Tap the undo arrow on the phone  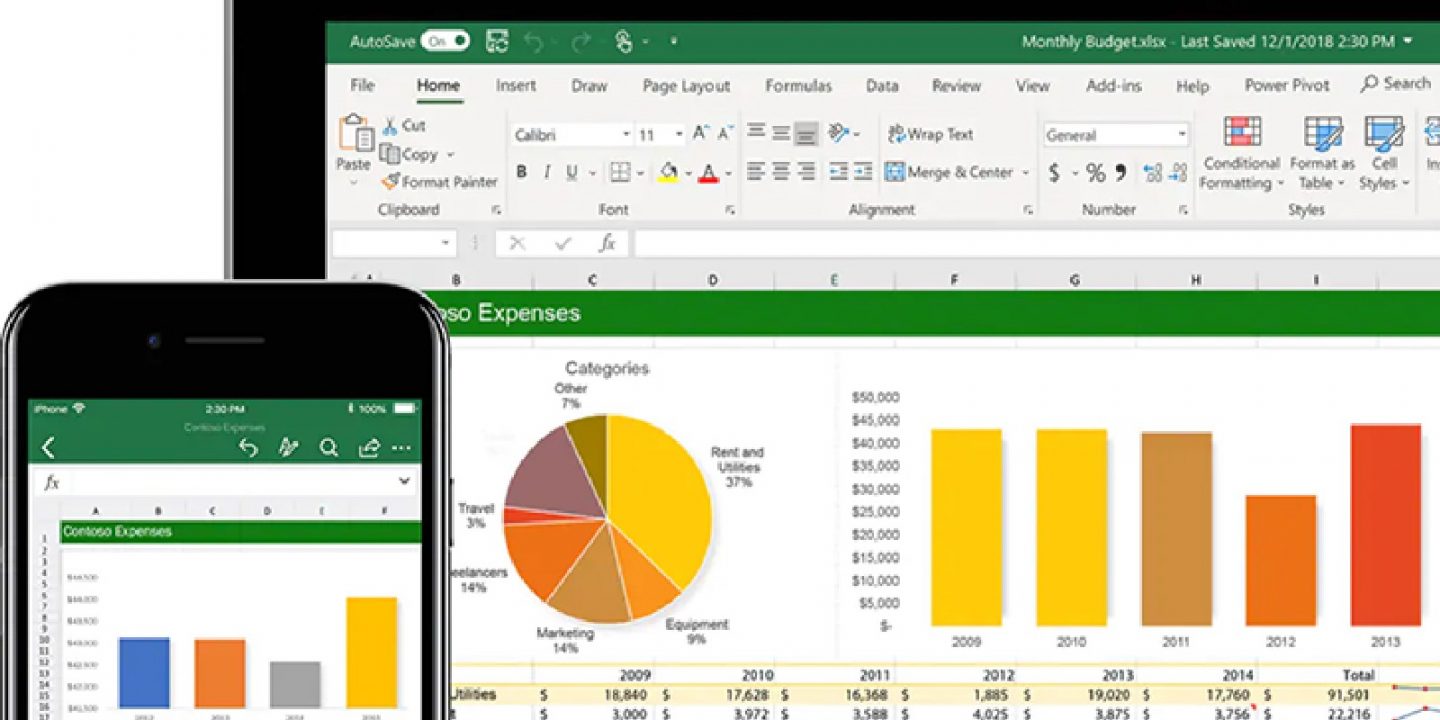[x=248, y=448]
